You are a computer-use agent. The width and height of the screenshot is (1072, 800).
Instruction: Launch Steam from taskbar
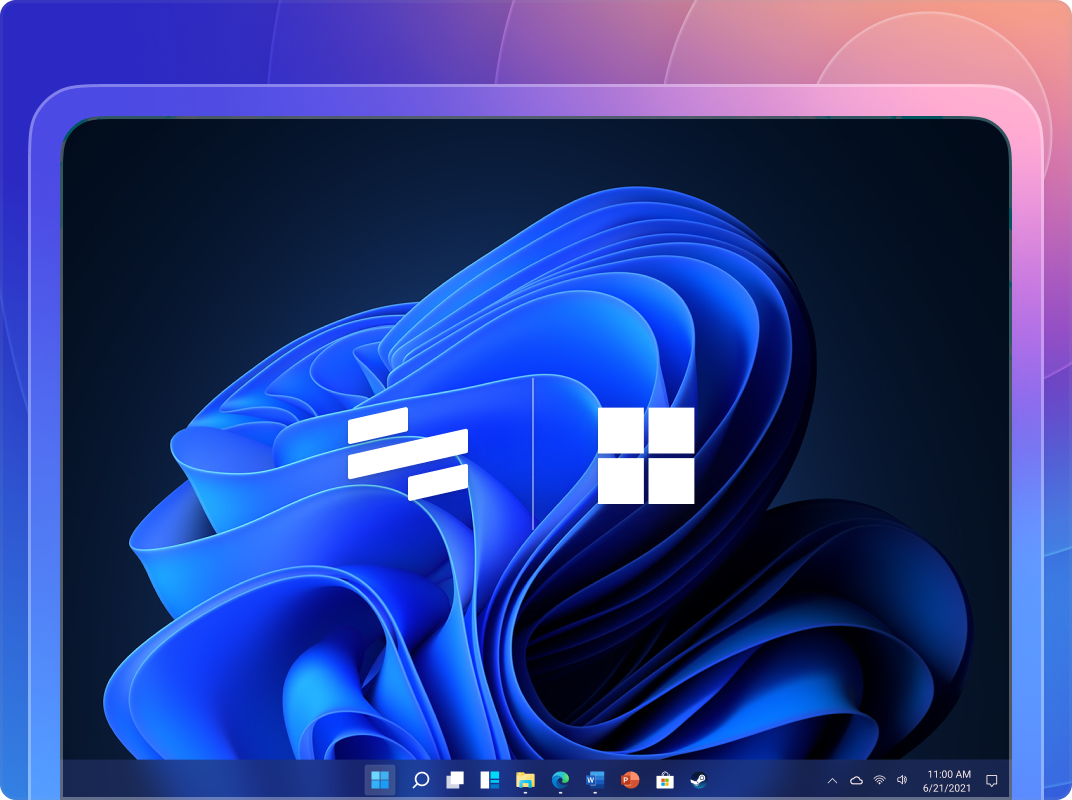699,779
